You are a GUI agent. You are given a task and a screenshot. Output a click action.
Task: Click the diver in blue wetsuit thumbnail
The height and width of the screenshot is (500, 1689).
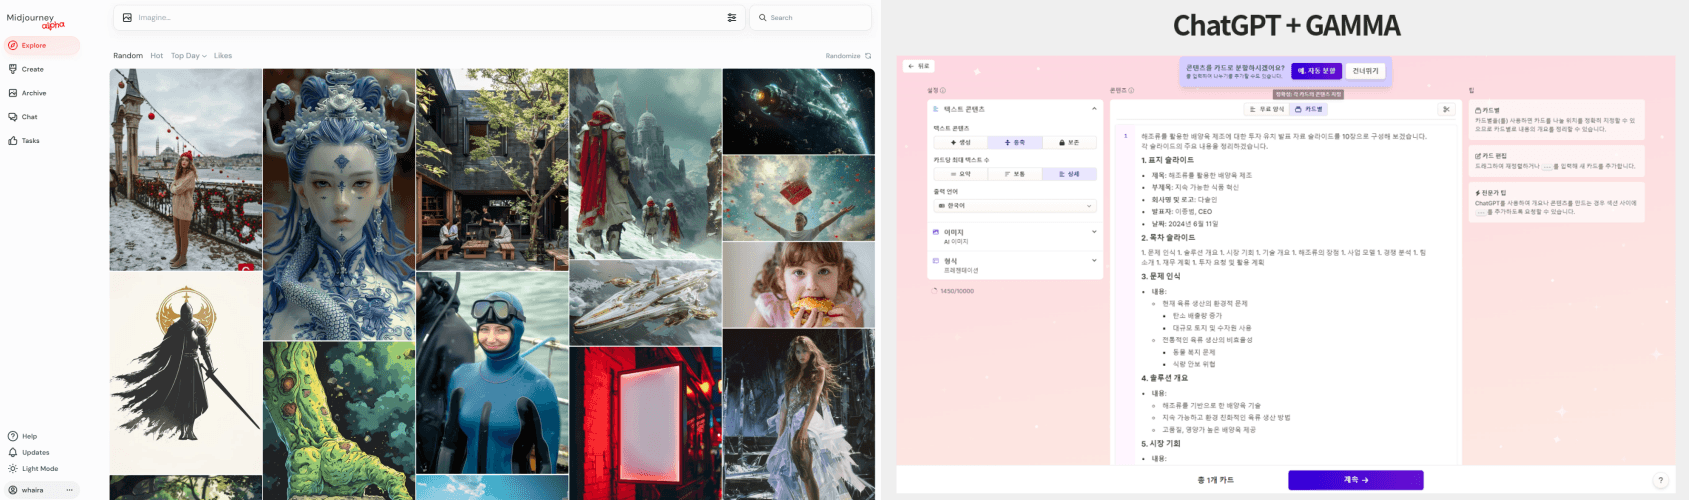pos(492,372)
